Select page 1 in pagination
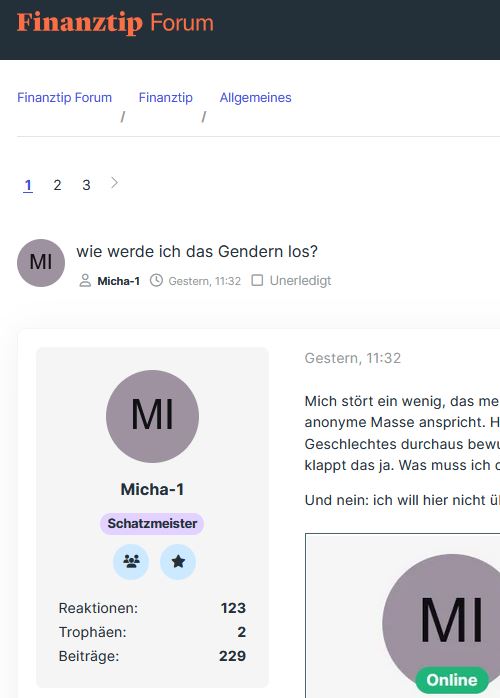This screenshot has width=500, height=698. point(28,185)
